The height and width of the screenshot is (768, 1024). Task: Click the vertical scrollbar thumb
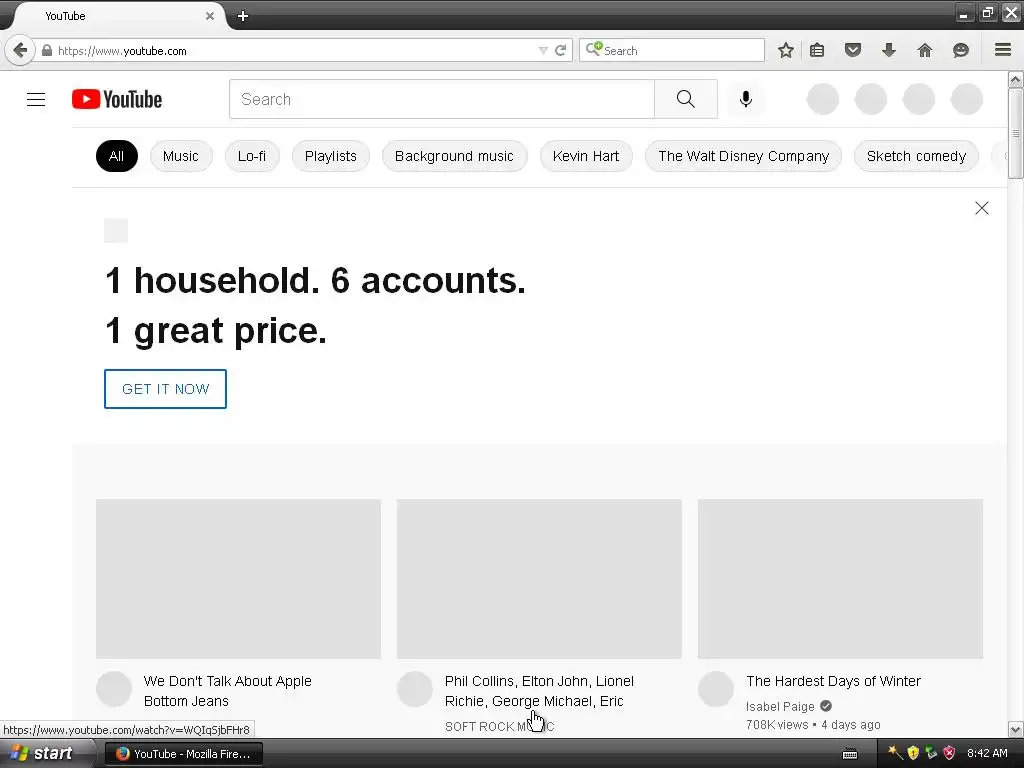(1016, 134)
